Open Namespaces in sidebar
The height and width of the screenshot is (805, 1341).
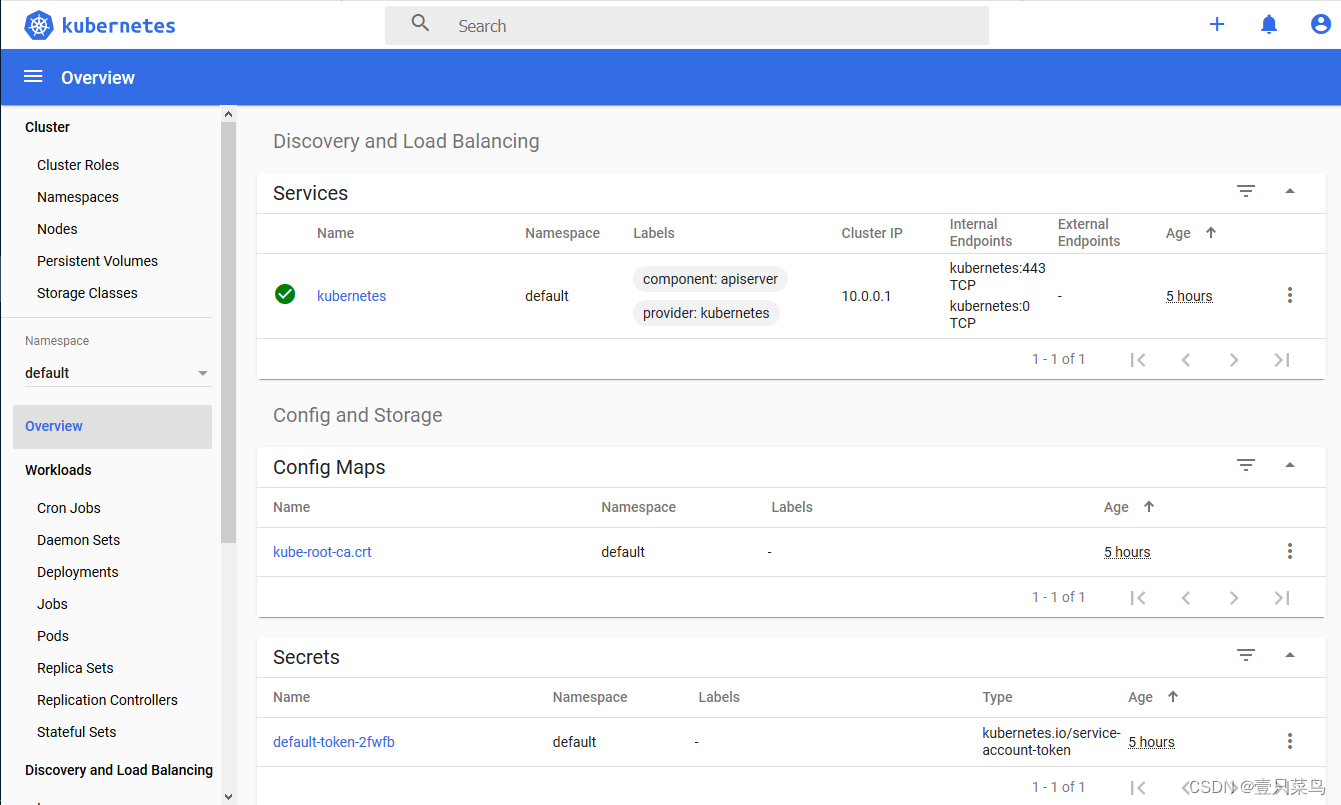click(x=78, y=197)
